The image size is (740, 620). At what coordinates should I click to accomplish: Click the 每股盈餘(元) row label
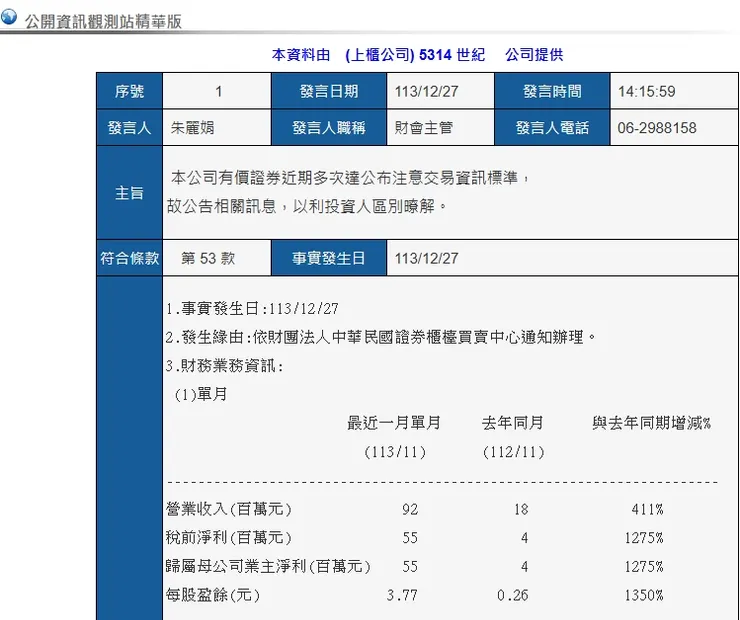click(x=213, y=595)
